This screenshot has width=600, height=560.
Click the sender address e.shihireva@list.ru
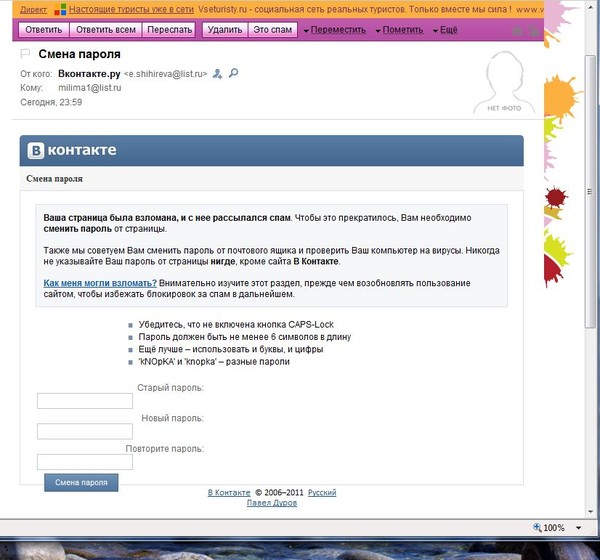point(165,74)
